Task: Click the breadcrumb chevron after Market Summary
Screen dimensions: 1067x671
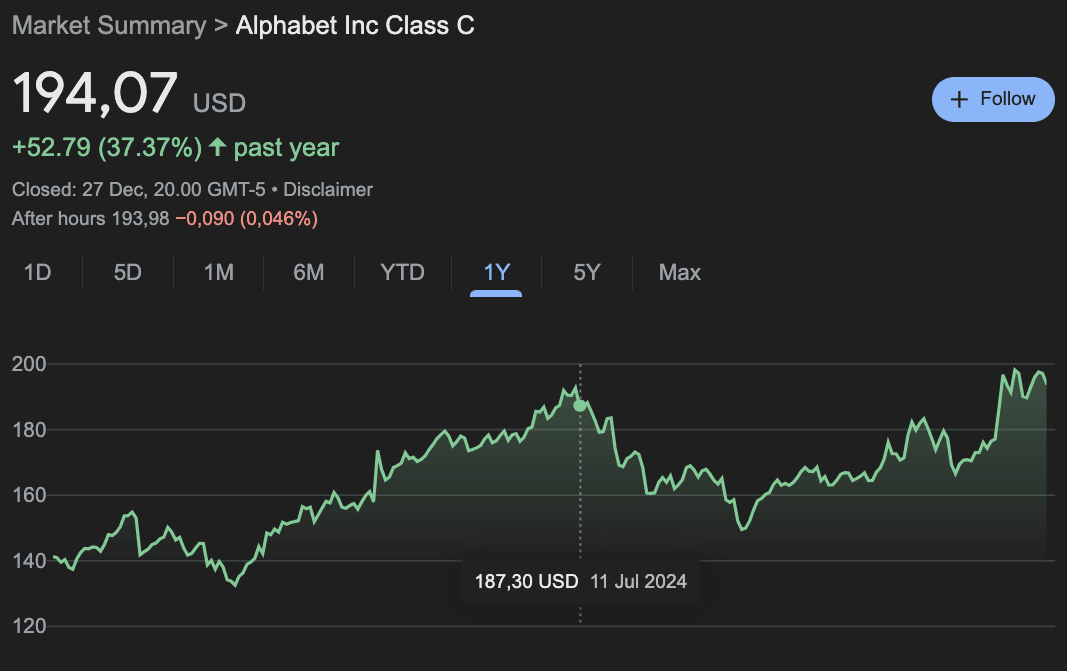Action: (221, 25)
